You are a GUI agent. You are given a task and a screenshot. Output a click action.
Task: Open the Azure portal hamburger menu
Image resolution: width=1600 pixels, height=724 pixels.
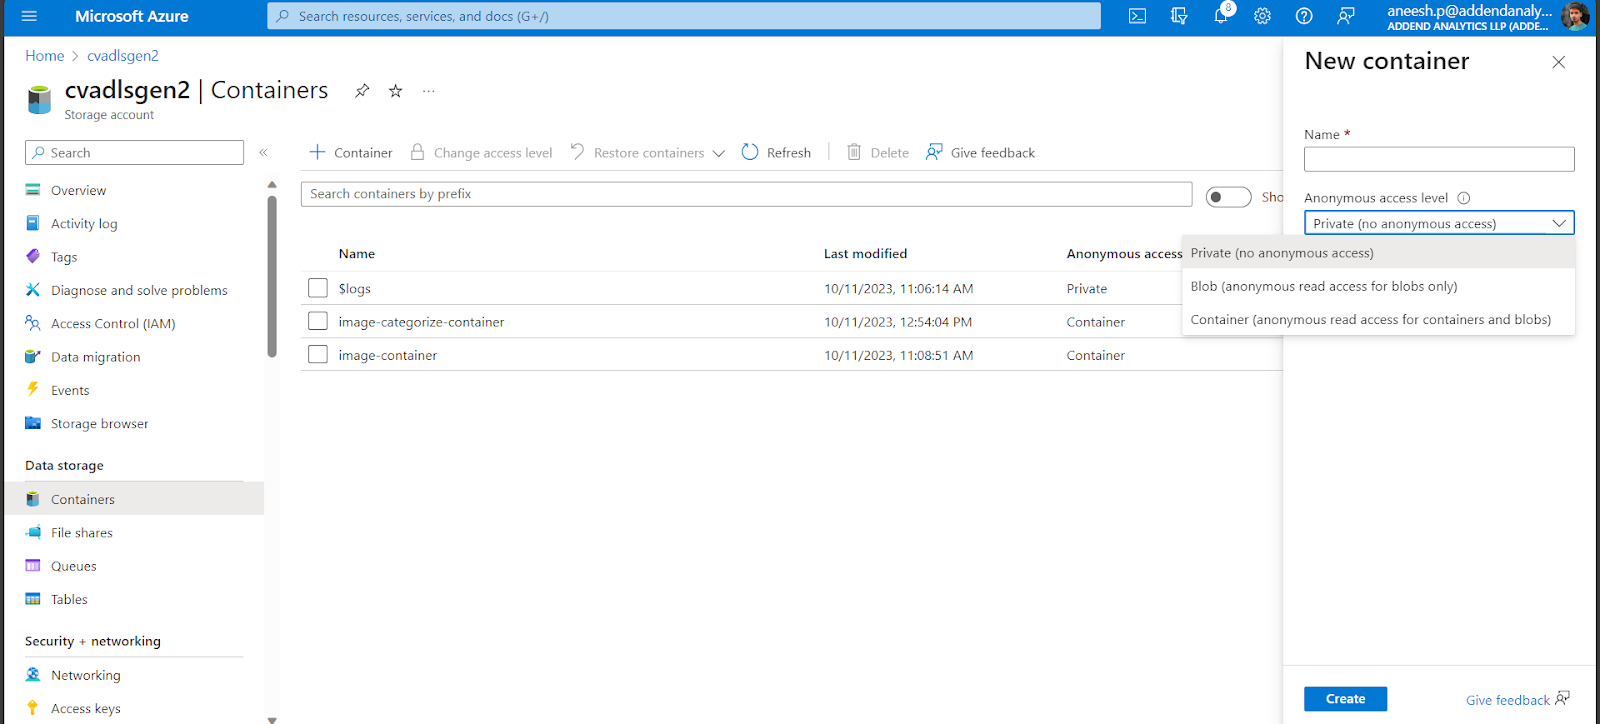(29, 16)
